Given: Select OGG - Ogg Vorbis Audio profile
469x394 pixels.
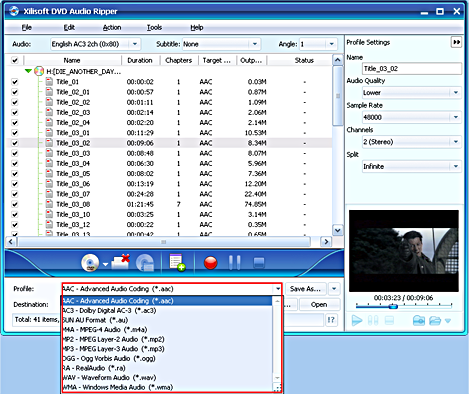Looking at the screenshot, I should (x=167, y=358).
